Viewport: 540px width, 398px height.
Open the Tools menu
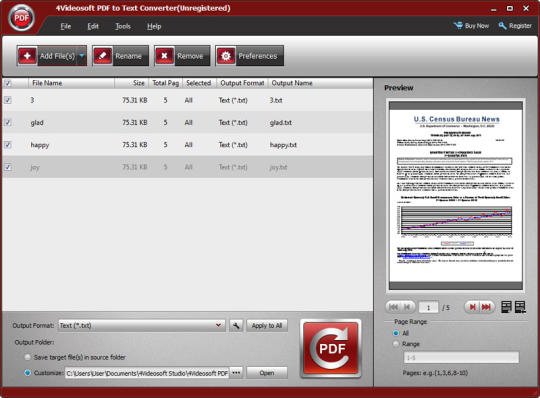point(123,27)
